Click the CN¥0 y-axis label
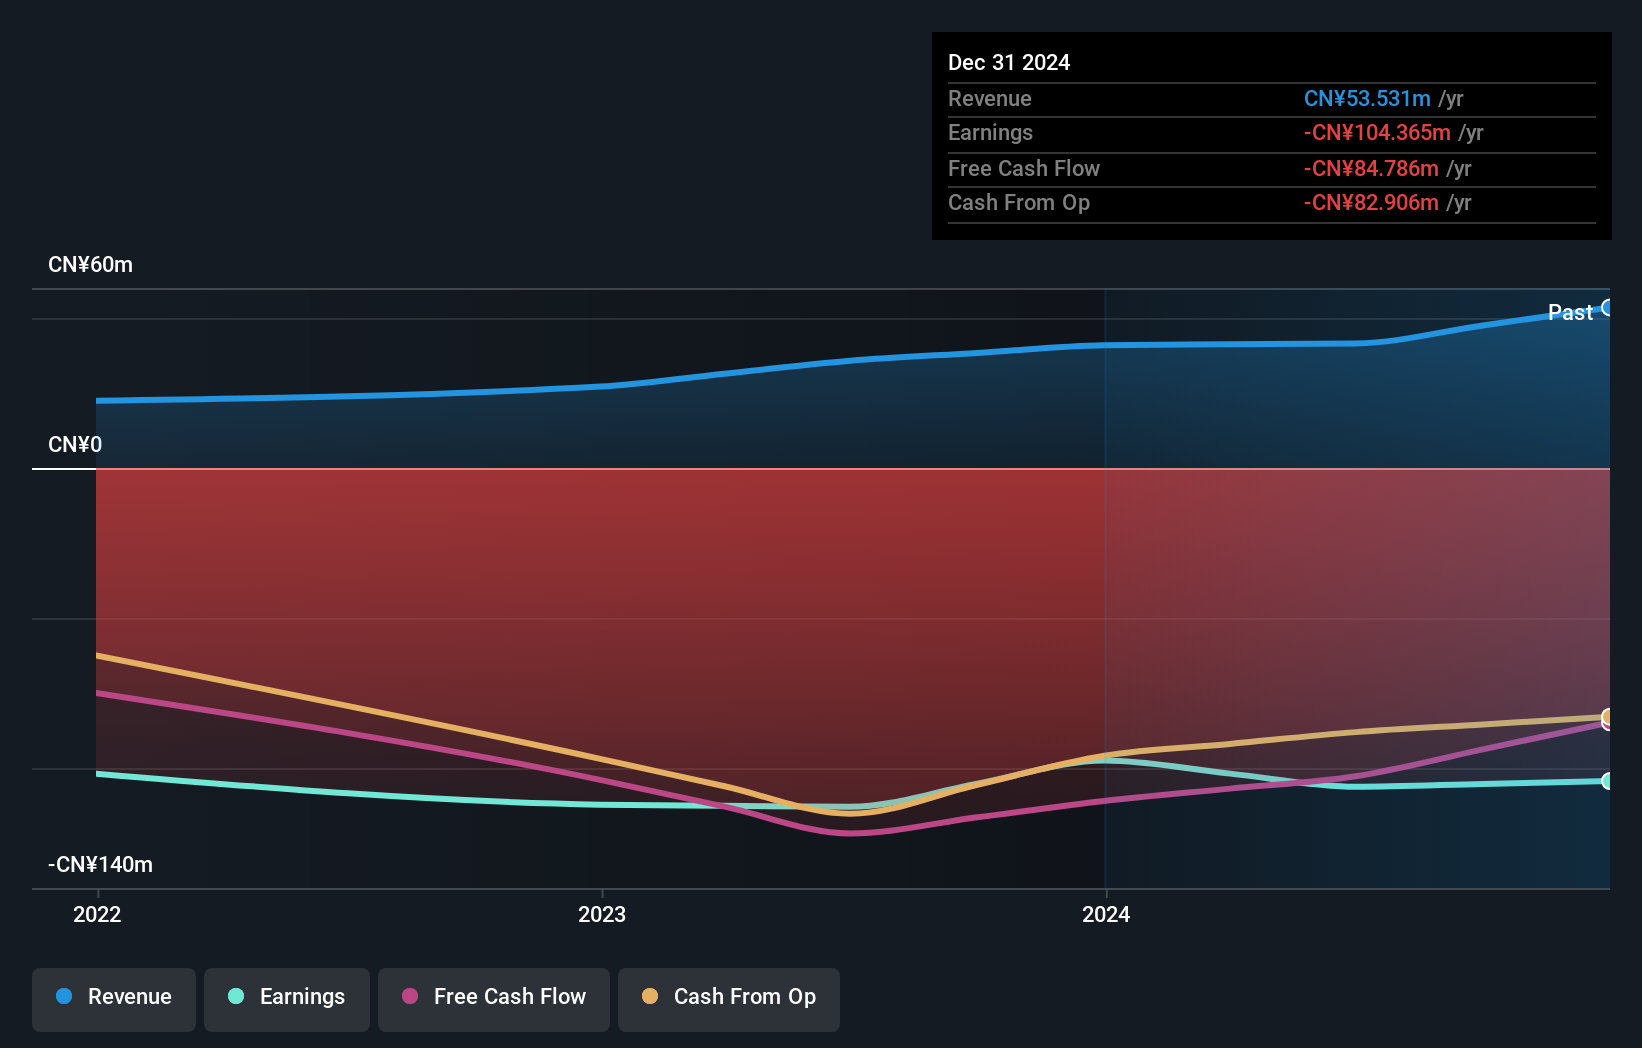This screenshot has height=1048, width=1642. (75, 445)
